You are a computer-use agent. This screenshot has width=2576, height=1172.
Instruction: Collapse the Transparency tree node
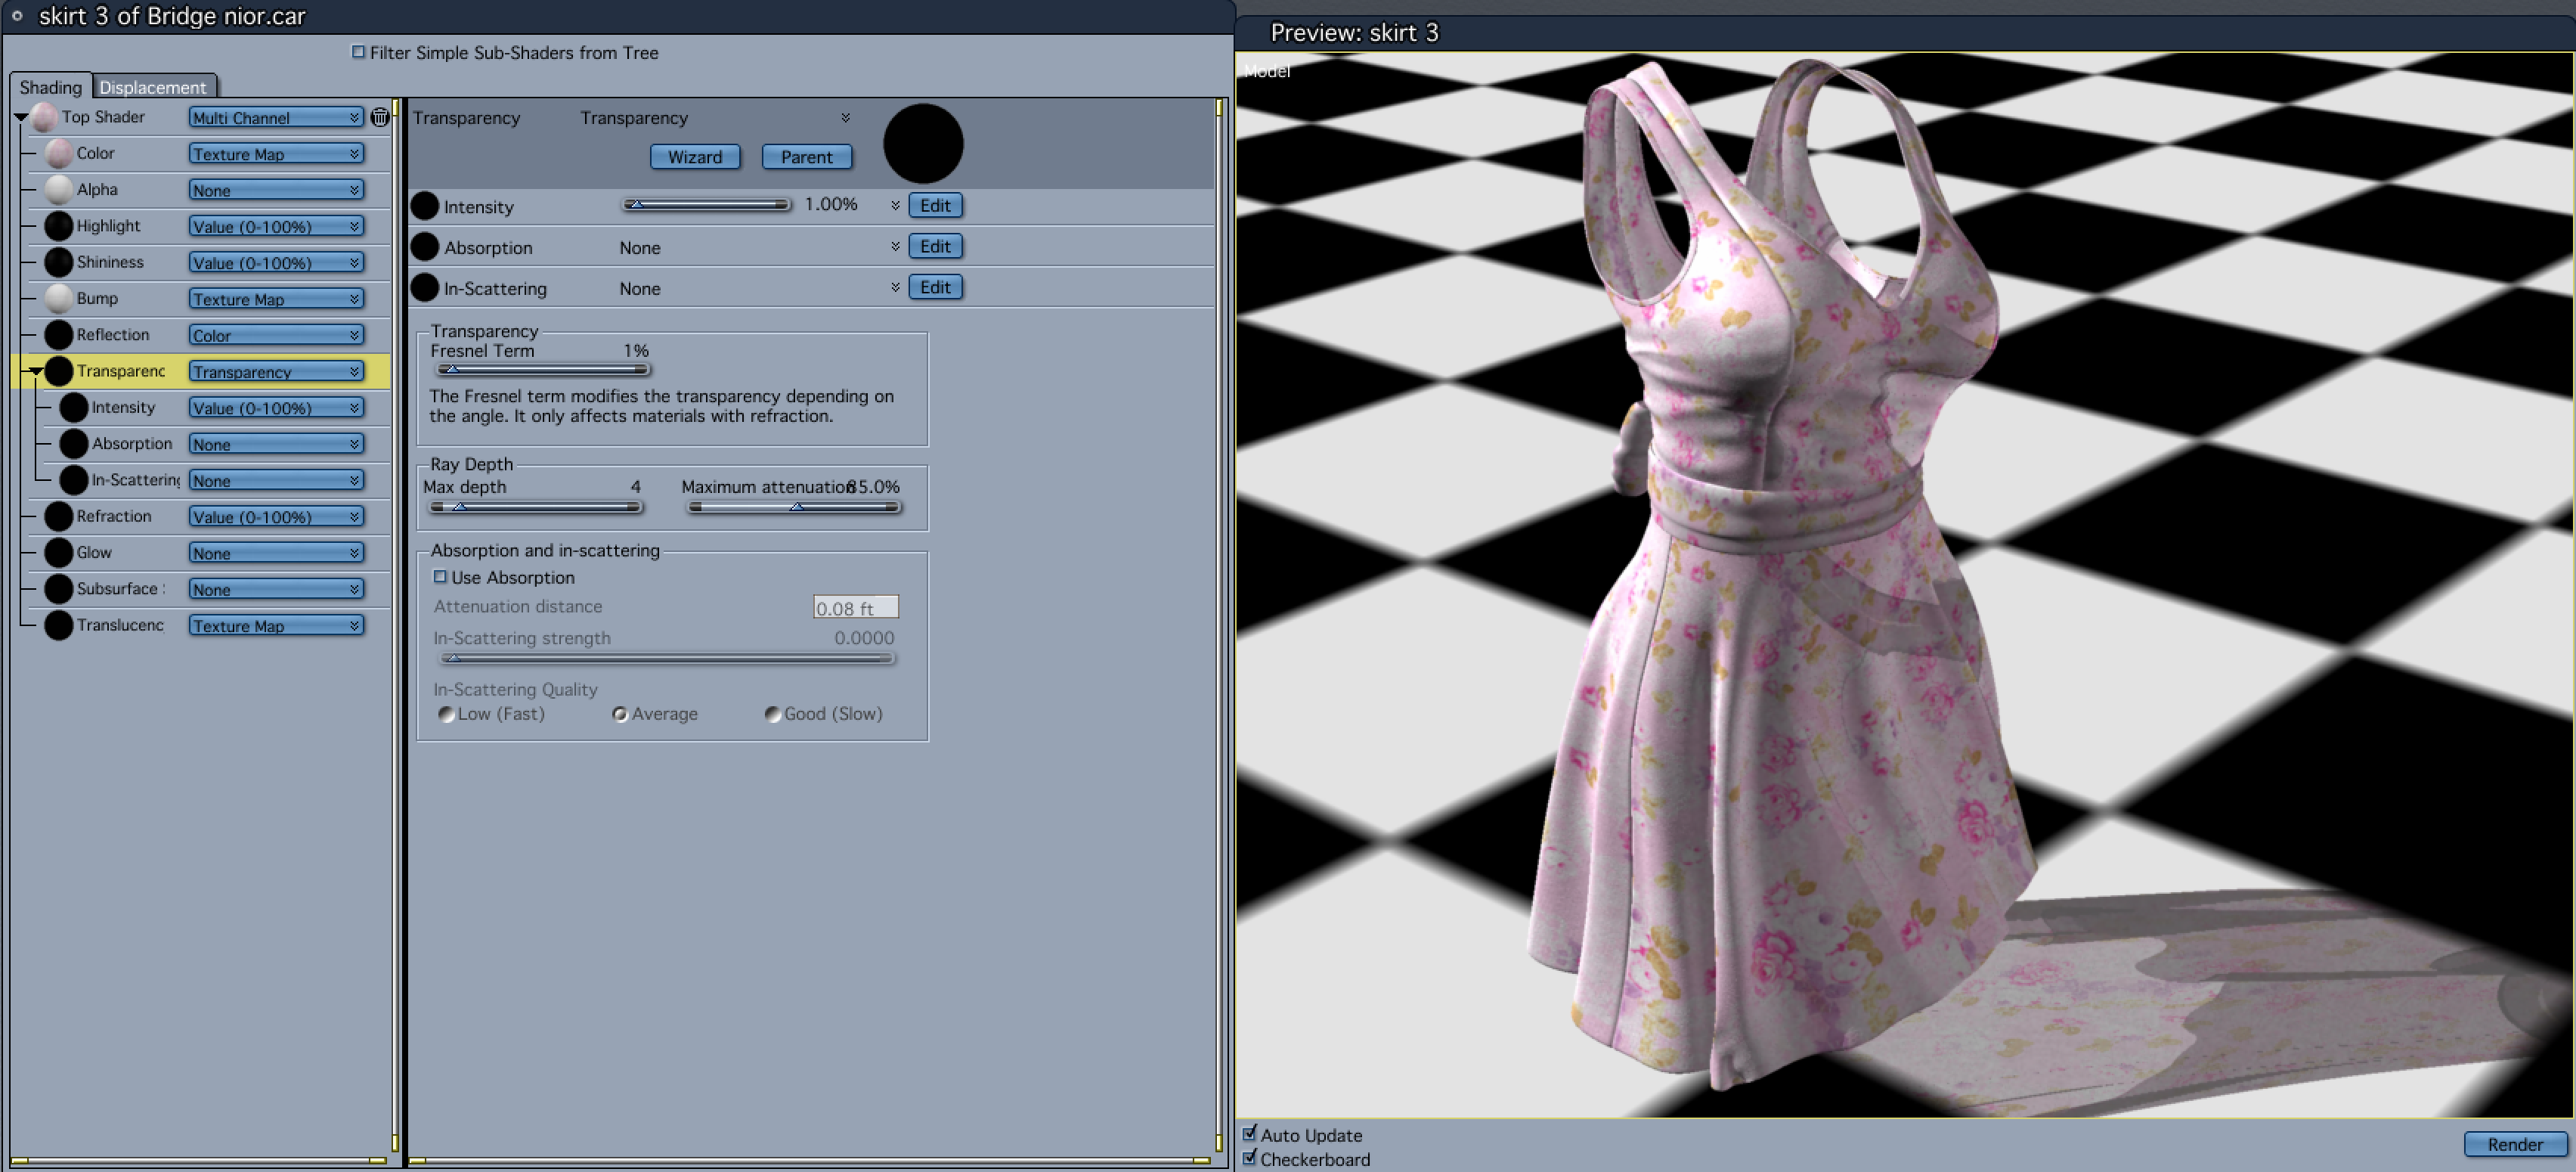click(x=35, y=371)
